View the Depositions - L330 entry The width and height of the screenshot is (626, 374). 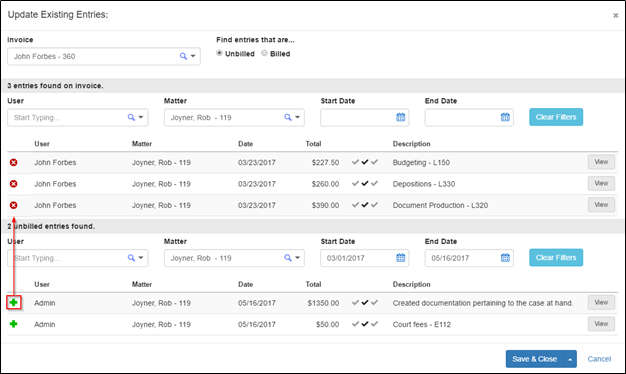[601, 184]
